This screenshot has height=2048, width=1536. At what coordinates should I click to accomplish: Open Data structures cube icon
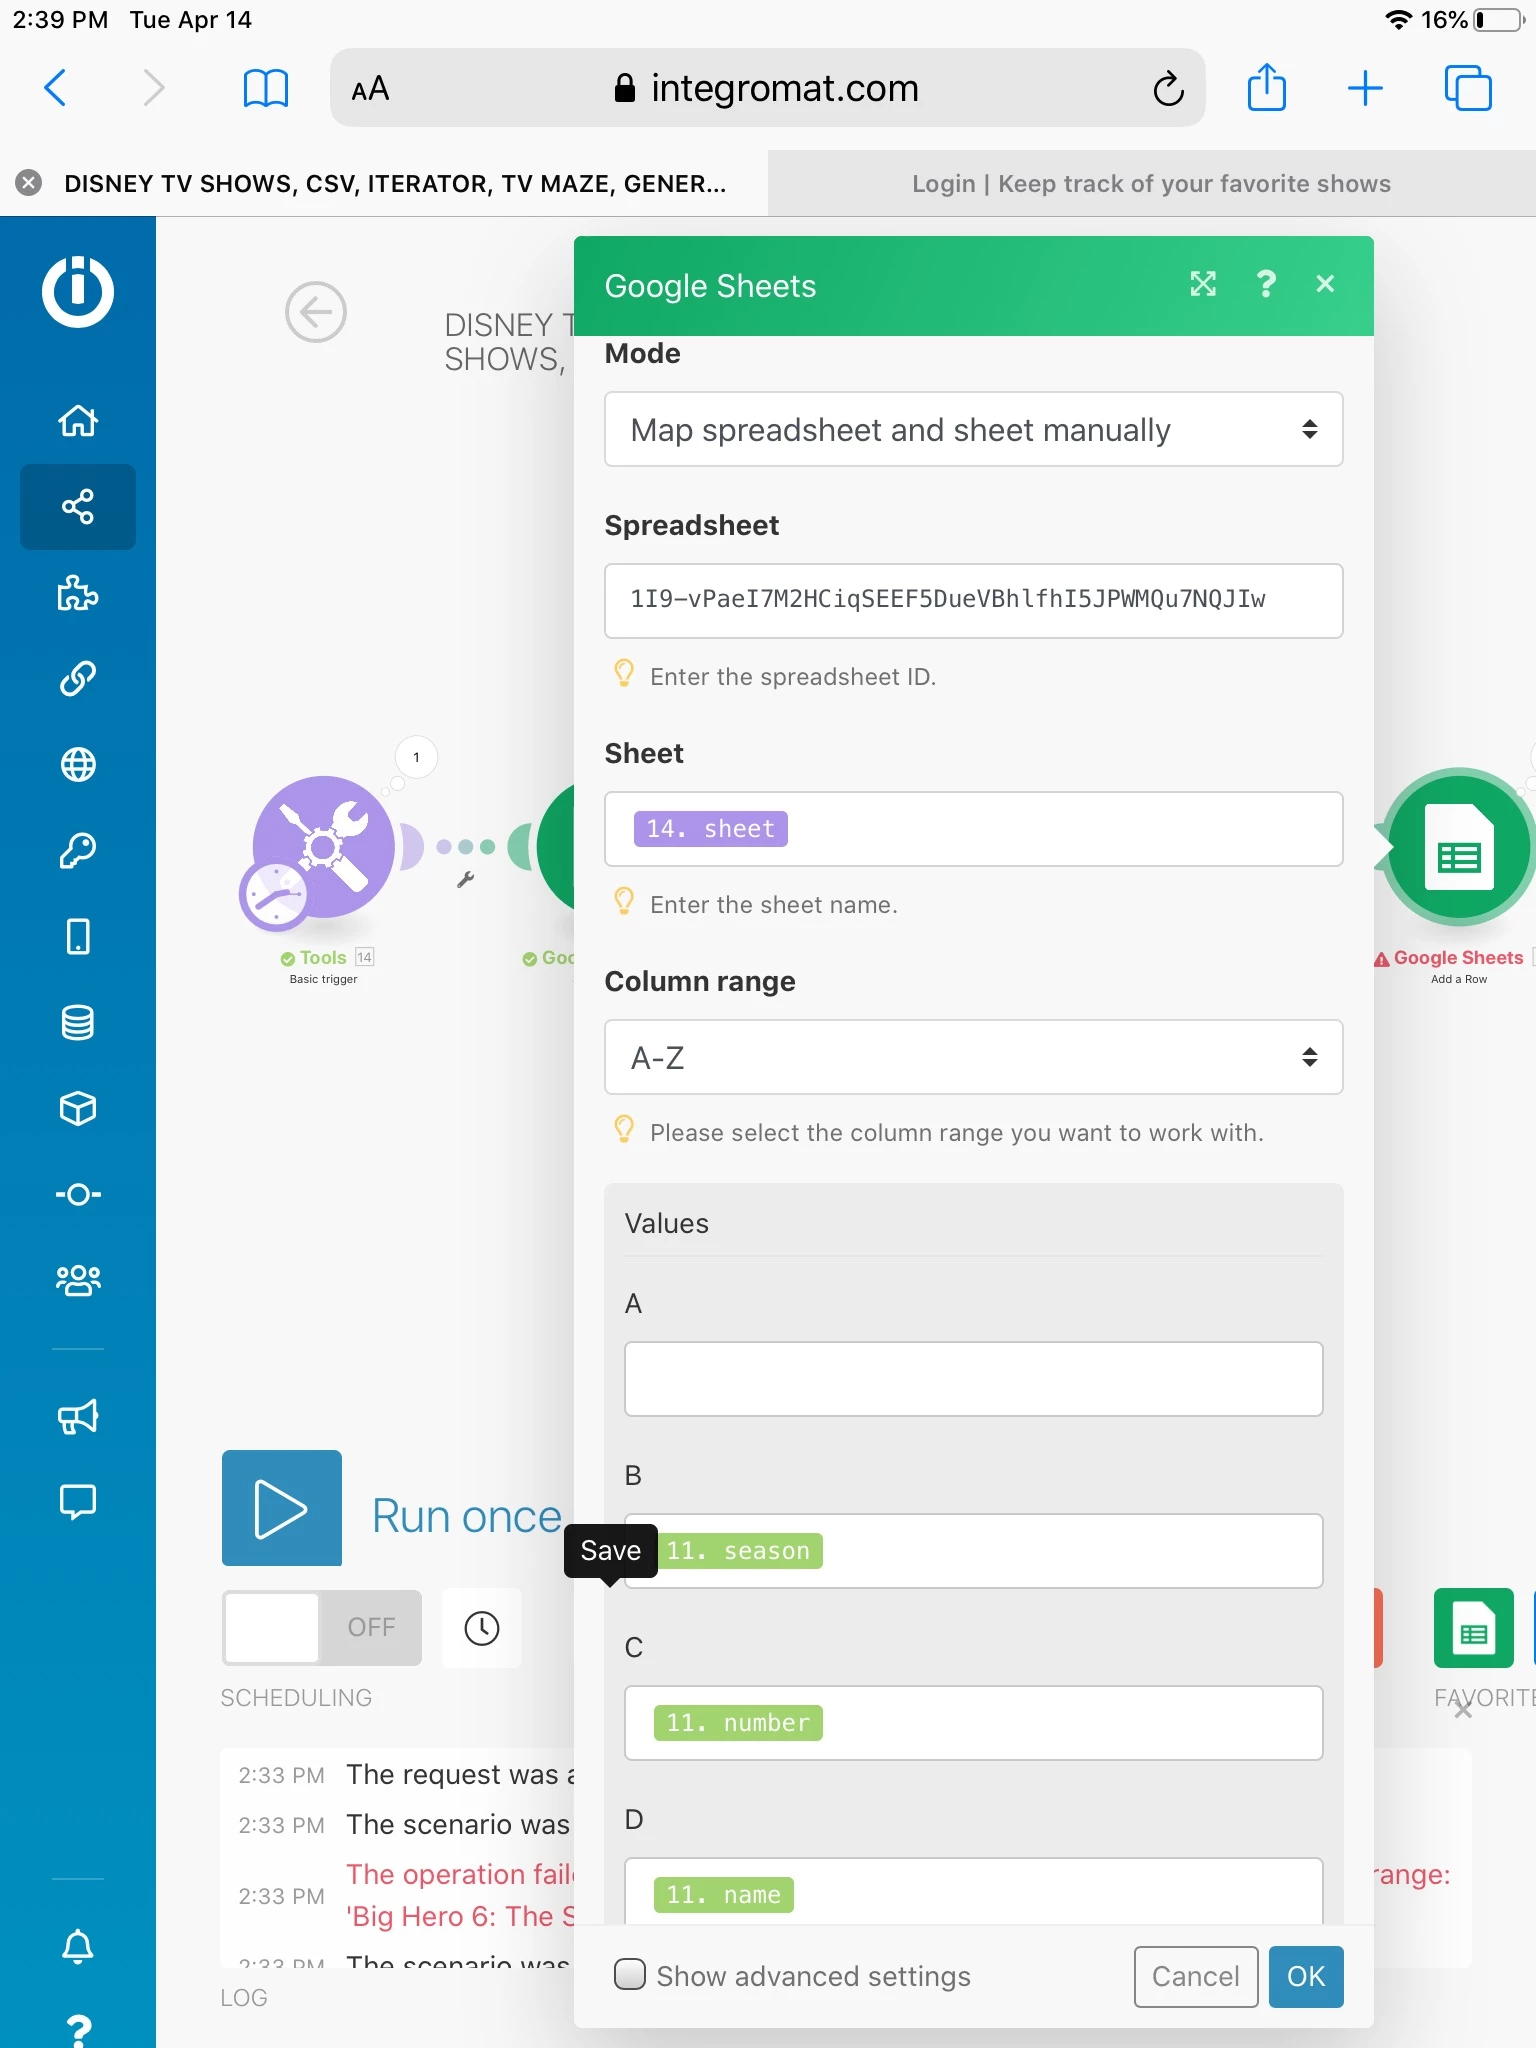78,1109
